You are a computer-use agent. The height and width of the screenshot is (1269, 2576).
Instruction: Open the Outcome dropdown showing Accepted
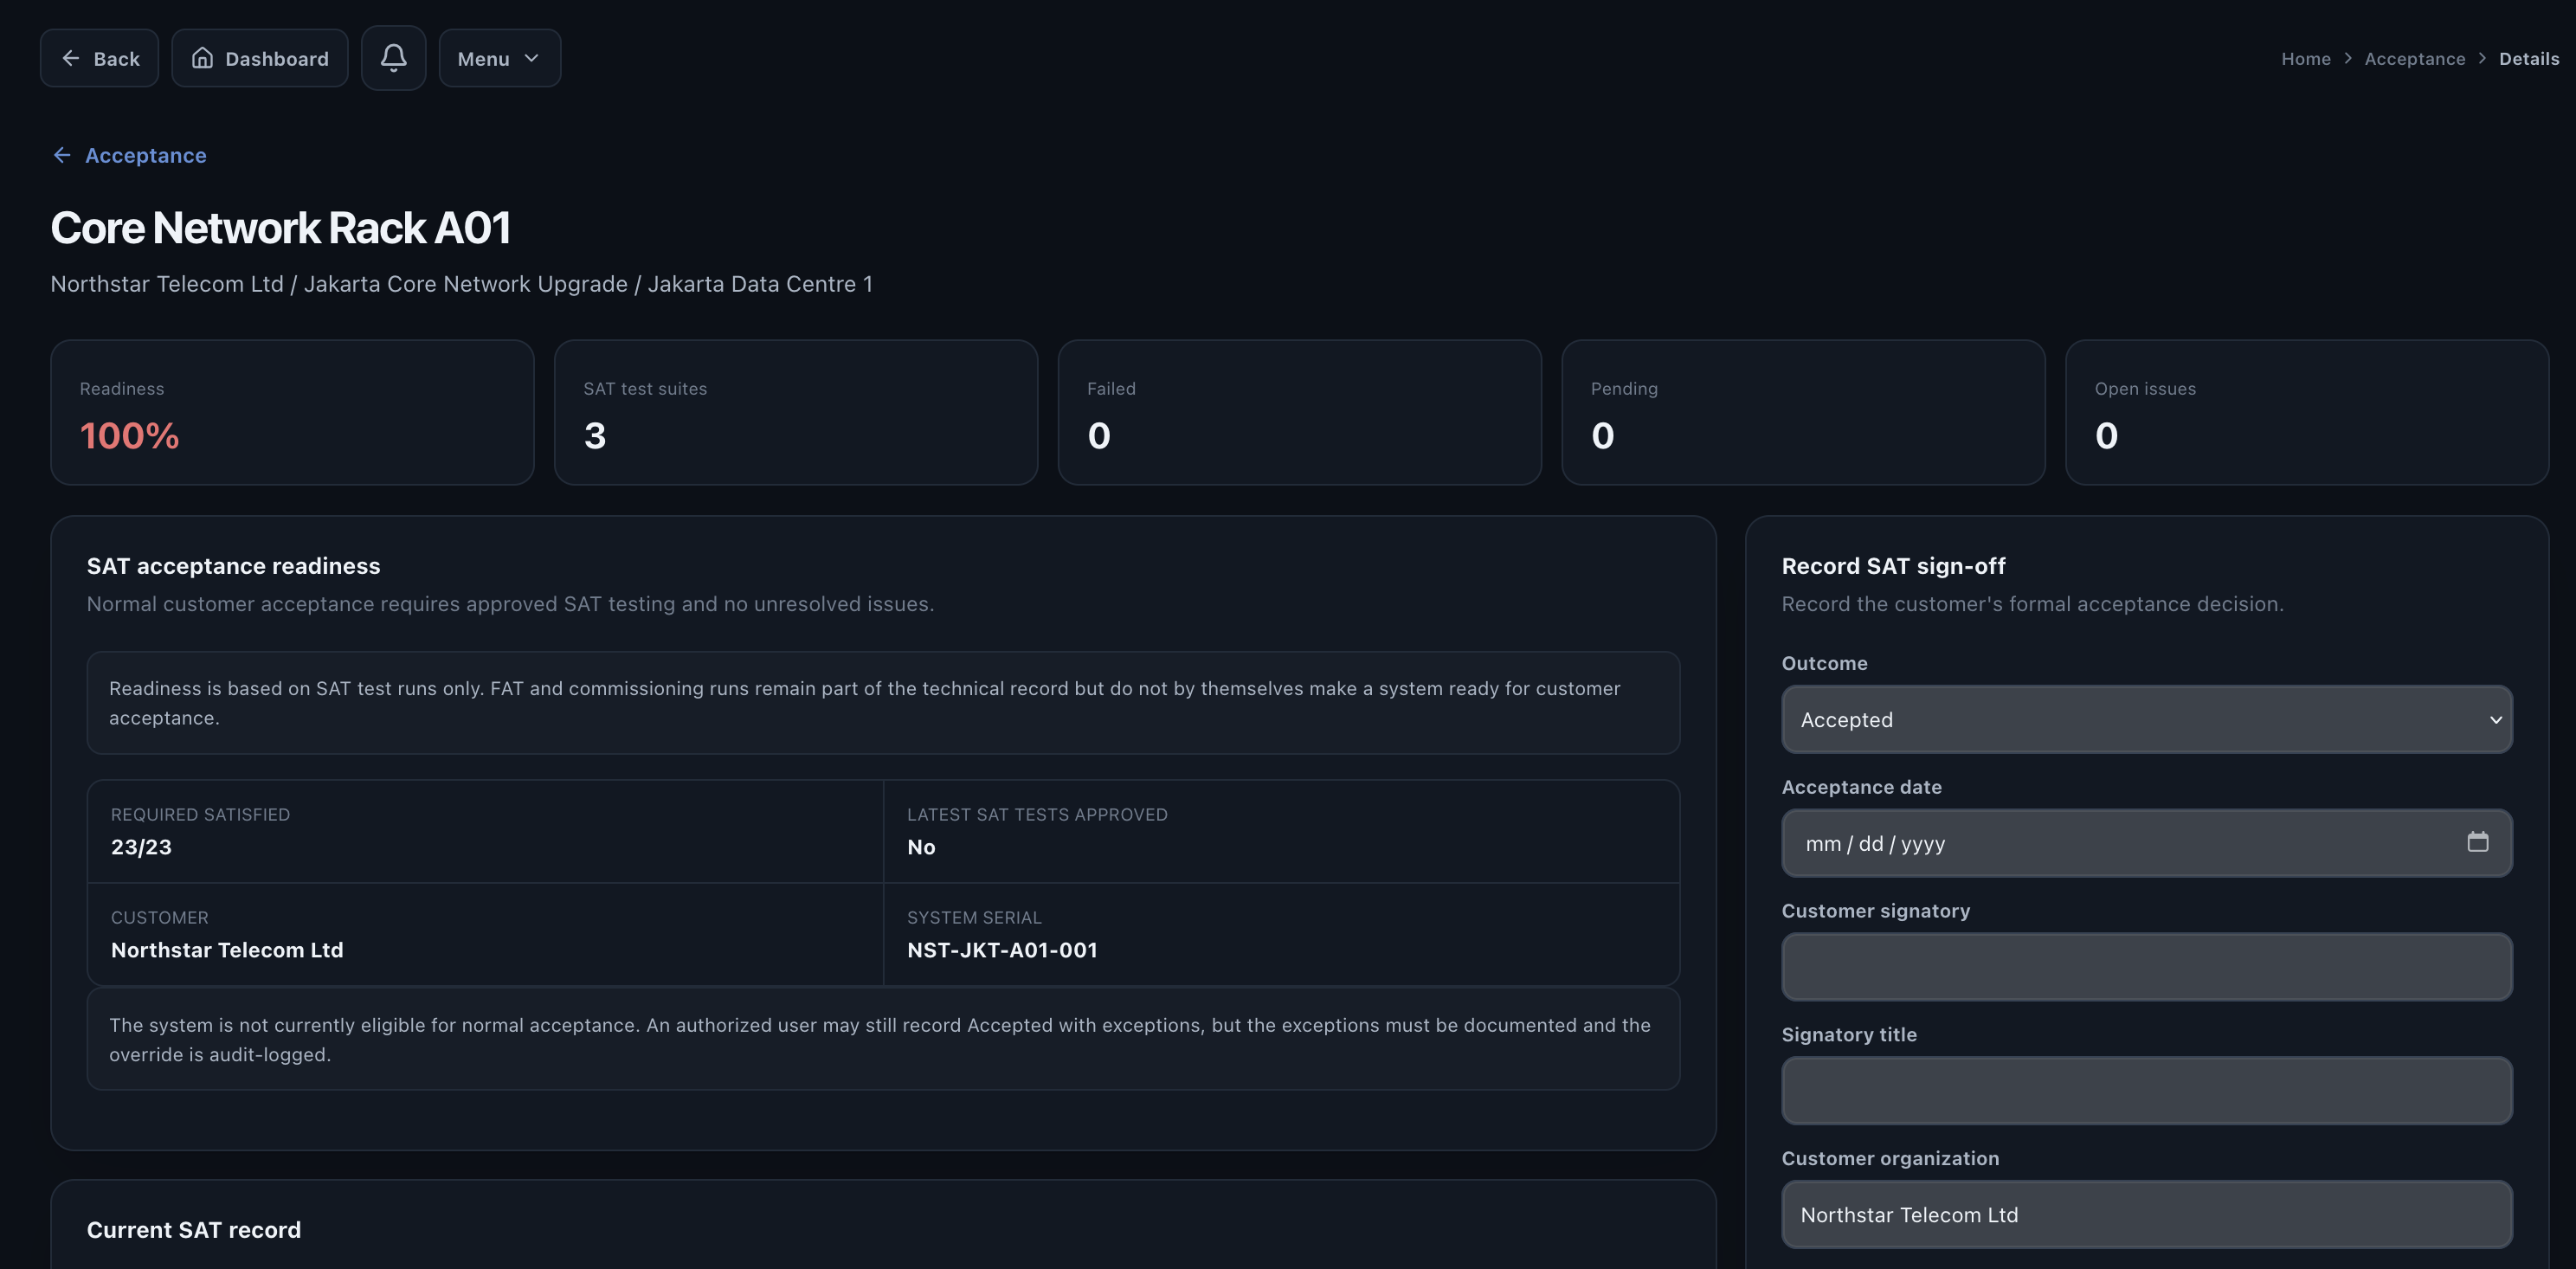point(2146,719)
